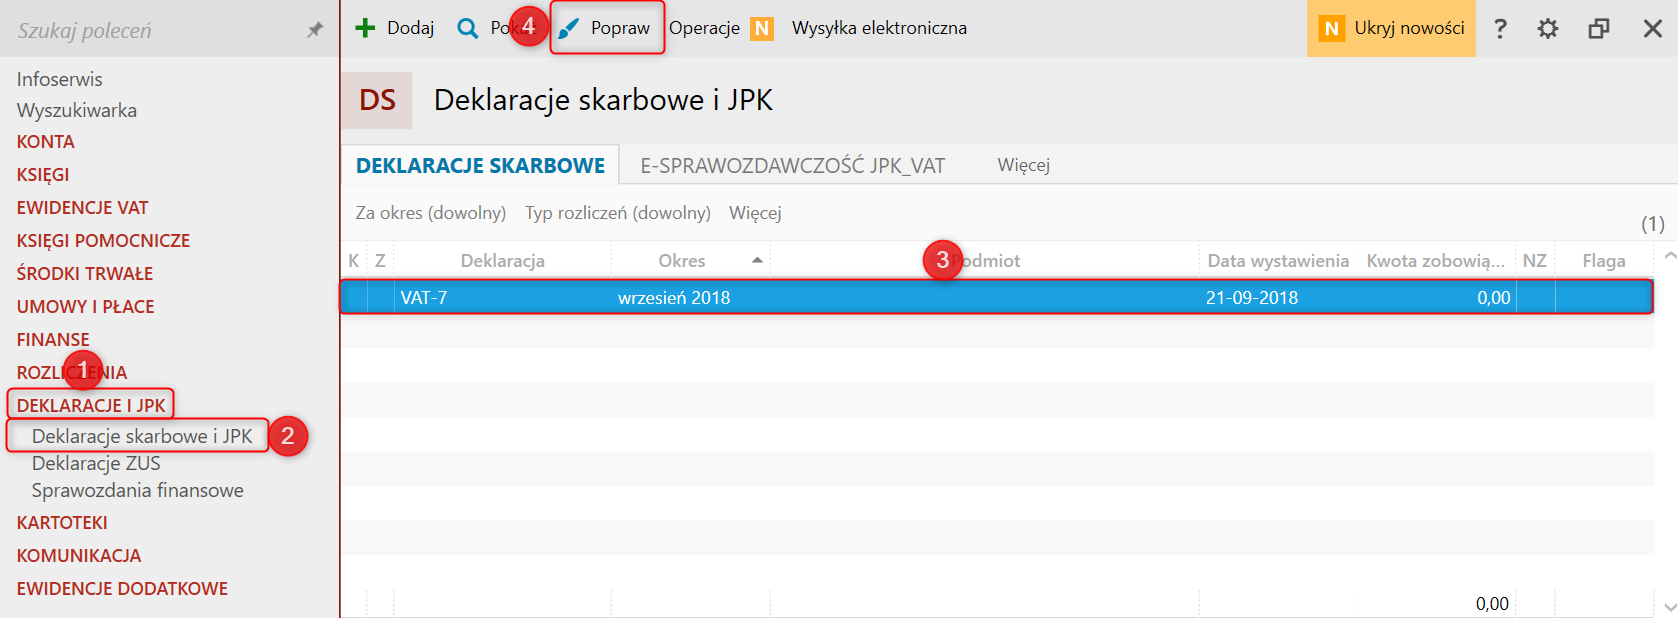Open Wysyłka elektroniczna
The width and height of the screenshot is (1678, 618).
coord(879,28)
